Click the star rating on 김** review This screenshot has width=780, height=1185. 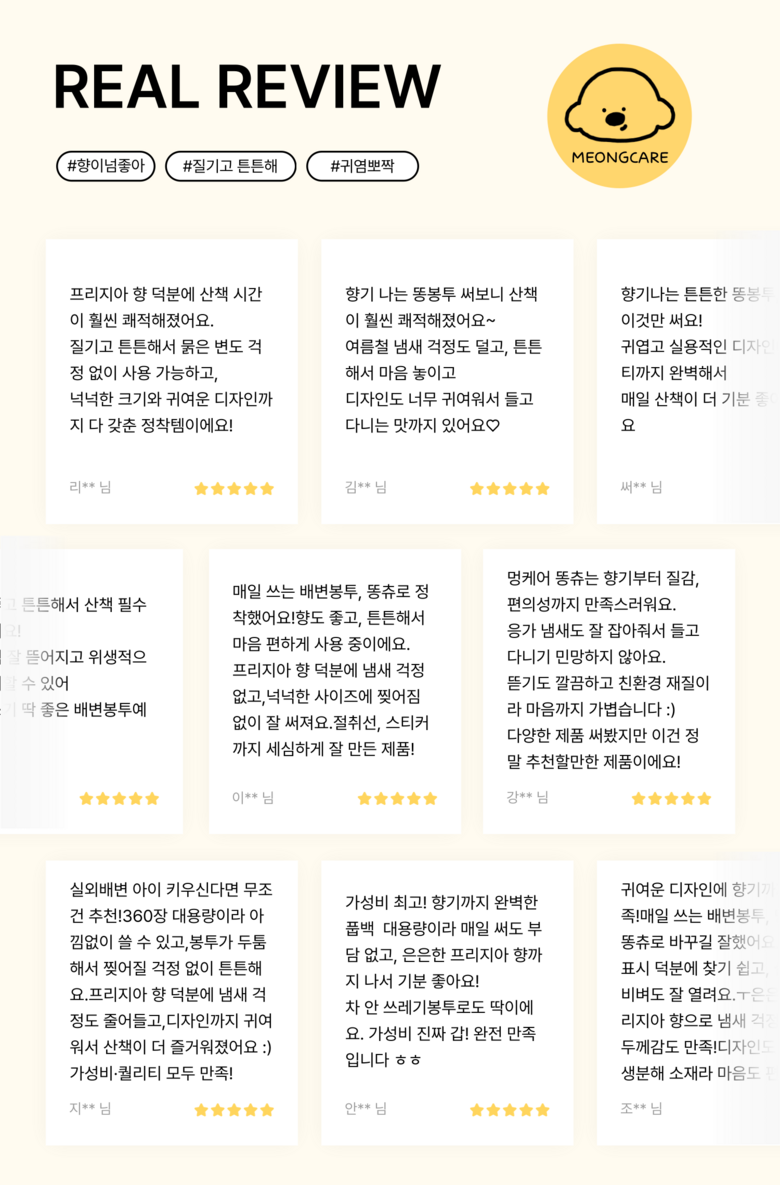click(509, 489)
